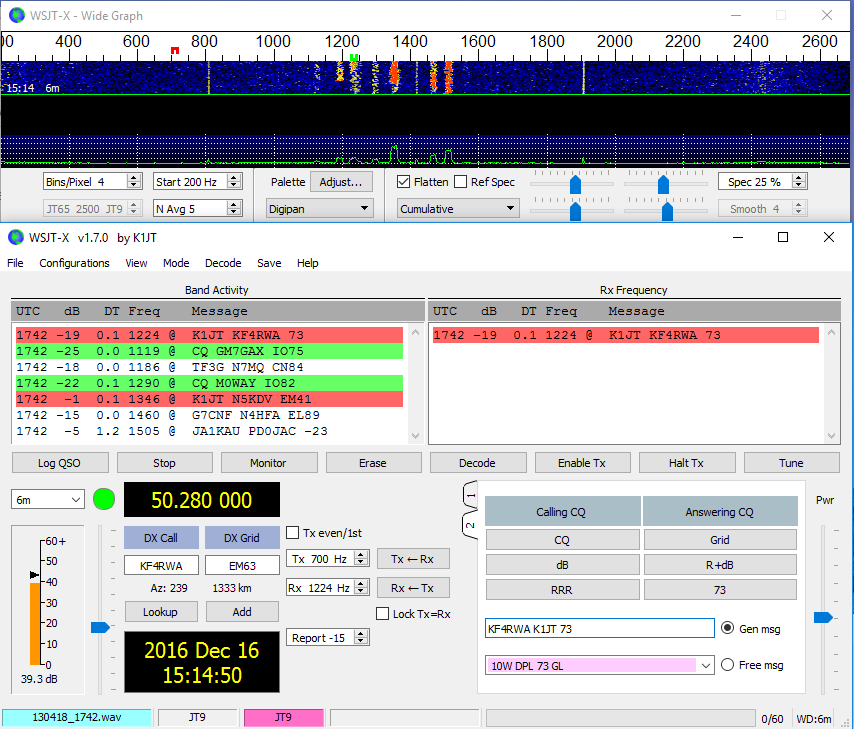Open the 6m band selector
The image size is (854, 729).
click(46, 499)
